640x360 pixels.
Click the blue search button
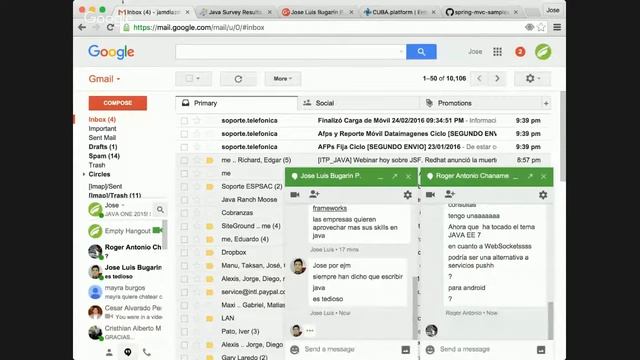tap(421, 52)
